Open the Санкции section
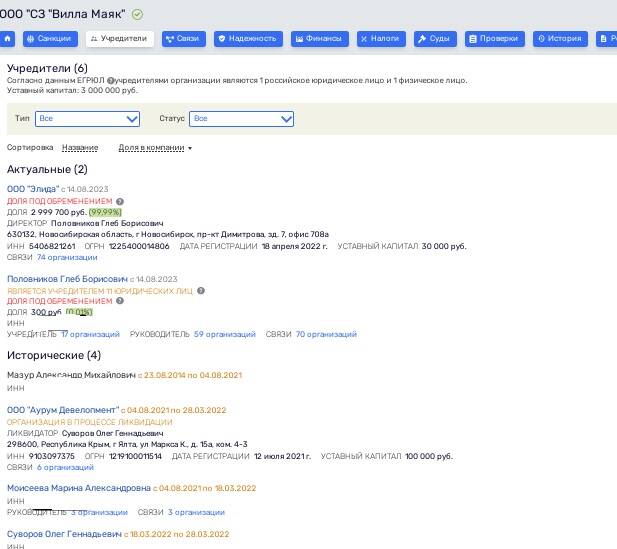The width and height of the screenshot is (617, 549). (50, 39)
